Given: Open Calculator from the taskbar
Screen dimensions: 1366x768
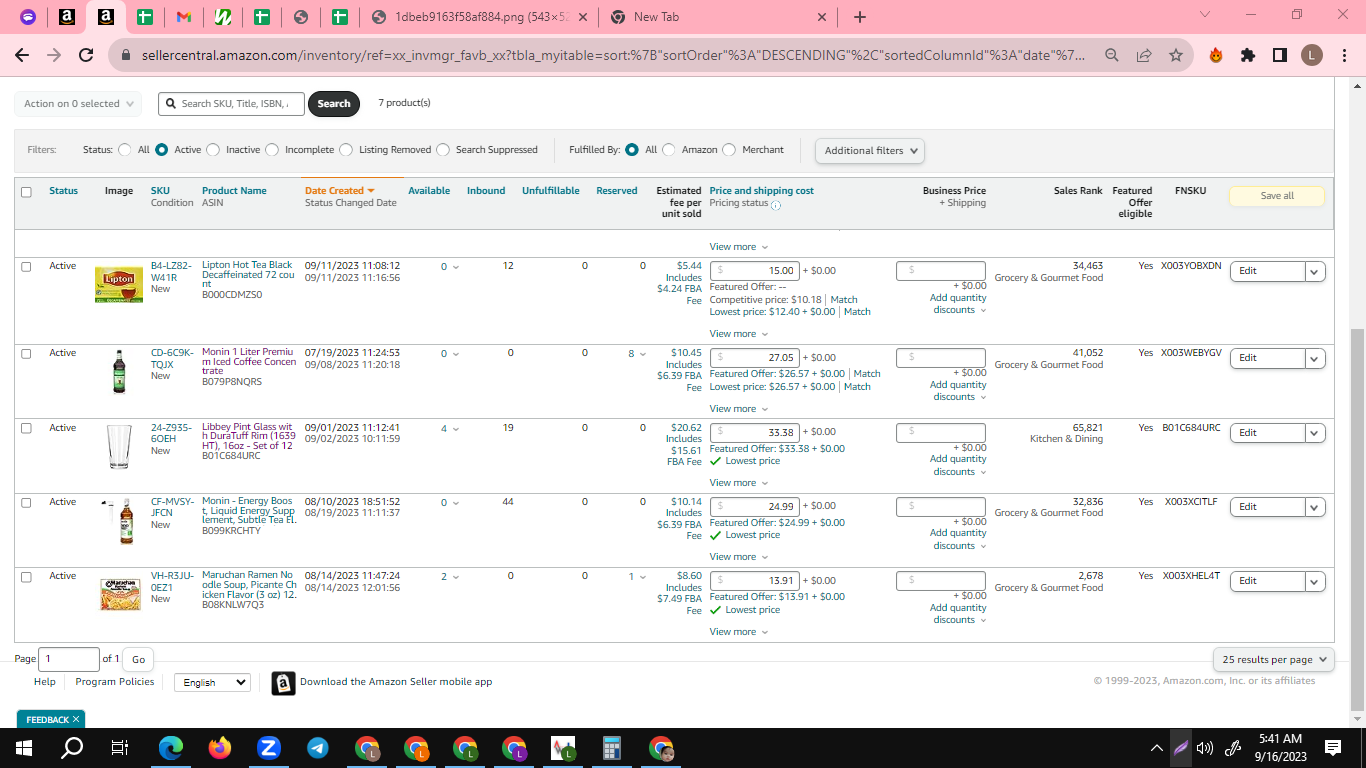Looking at the screenshot, I should tap(612, 747).
